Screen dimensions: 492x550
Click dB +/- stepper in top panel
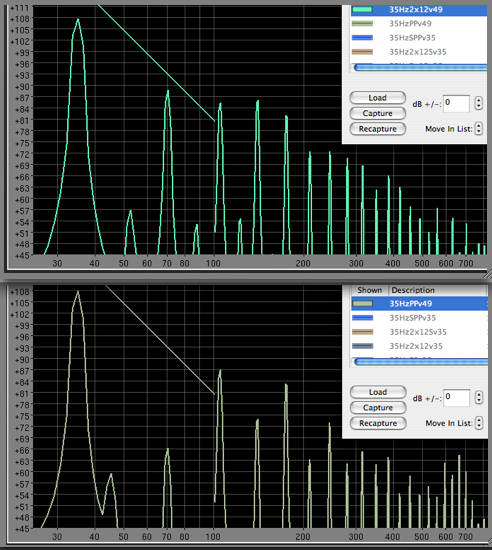(479, 103)
